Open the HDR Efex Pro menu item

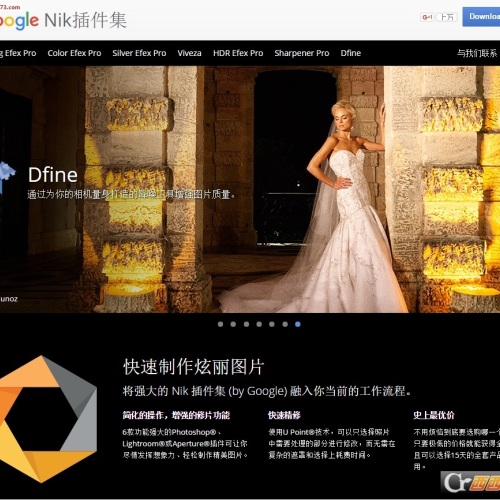[238, 53]
